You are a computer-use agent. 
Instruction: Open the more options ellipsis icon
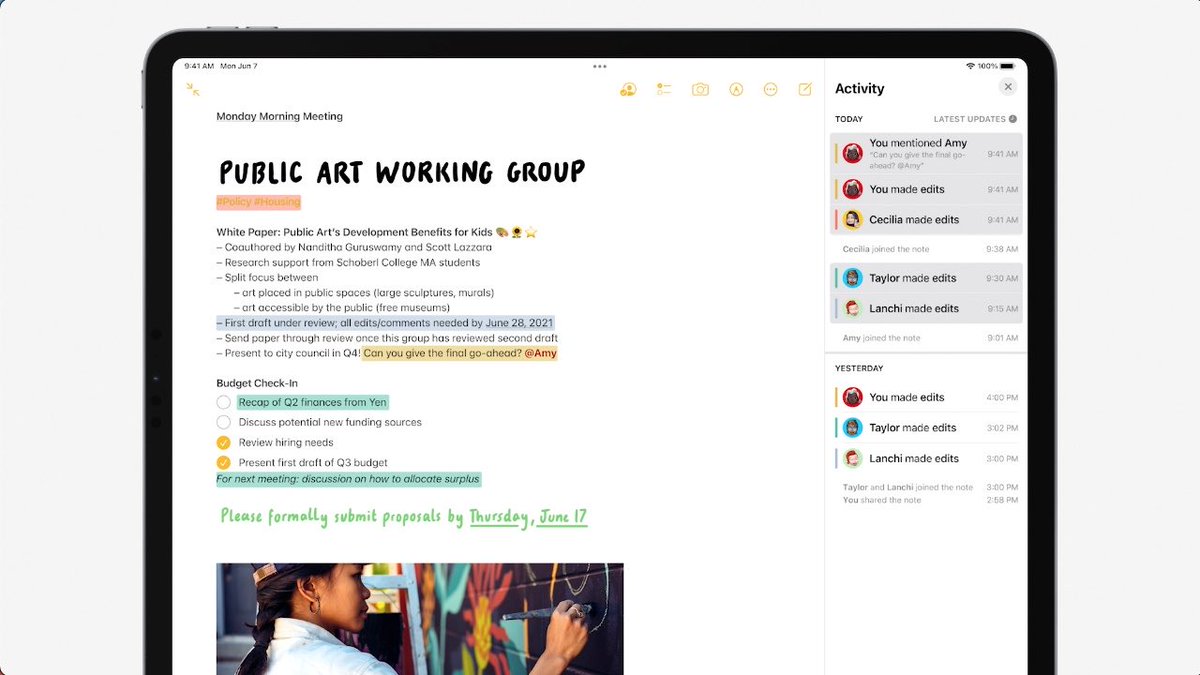tap(770, 89)
